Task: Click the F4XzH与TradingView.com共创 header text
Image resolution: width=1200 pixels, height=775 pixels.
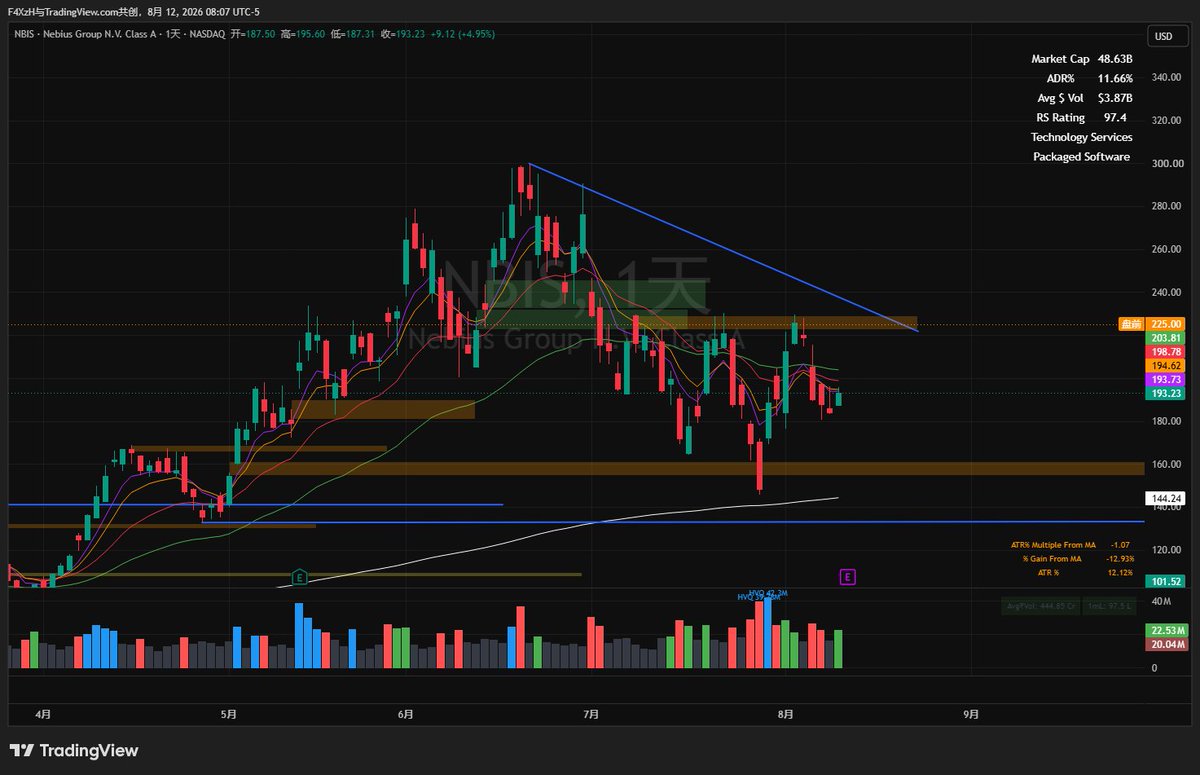Action: [x=71, y=12]
